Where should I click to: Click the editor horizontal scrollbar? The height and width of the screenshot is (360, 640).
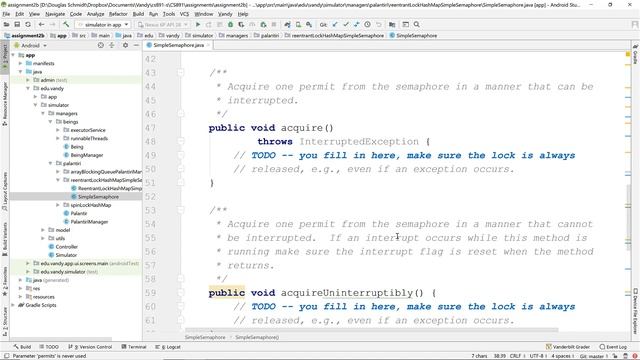click(371, 330)
